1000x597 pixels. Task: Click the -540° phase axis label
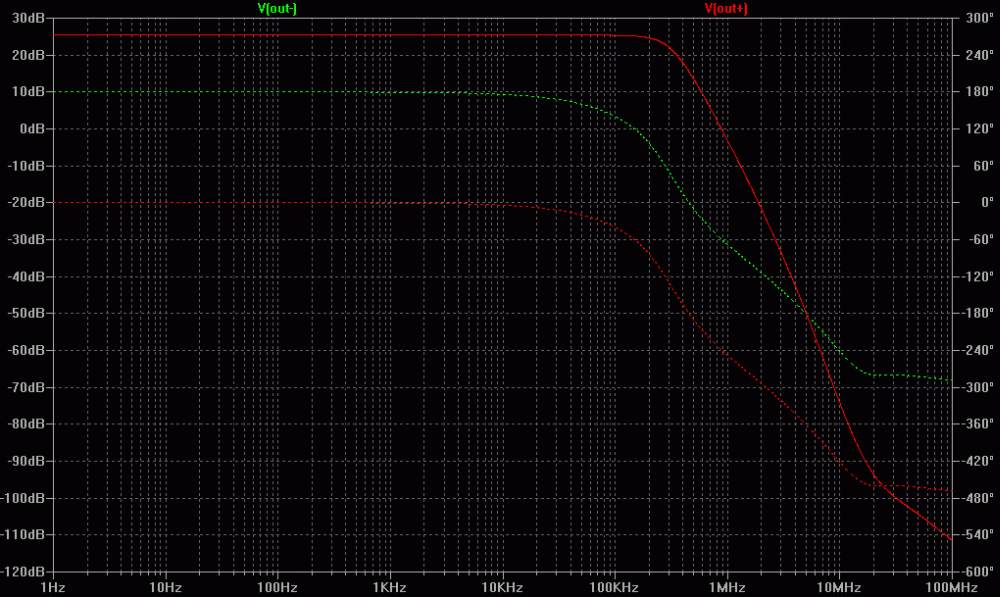[x=977, y=534]
